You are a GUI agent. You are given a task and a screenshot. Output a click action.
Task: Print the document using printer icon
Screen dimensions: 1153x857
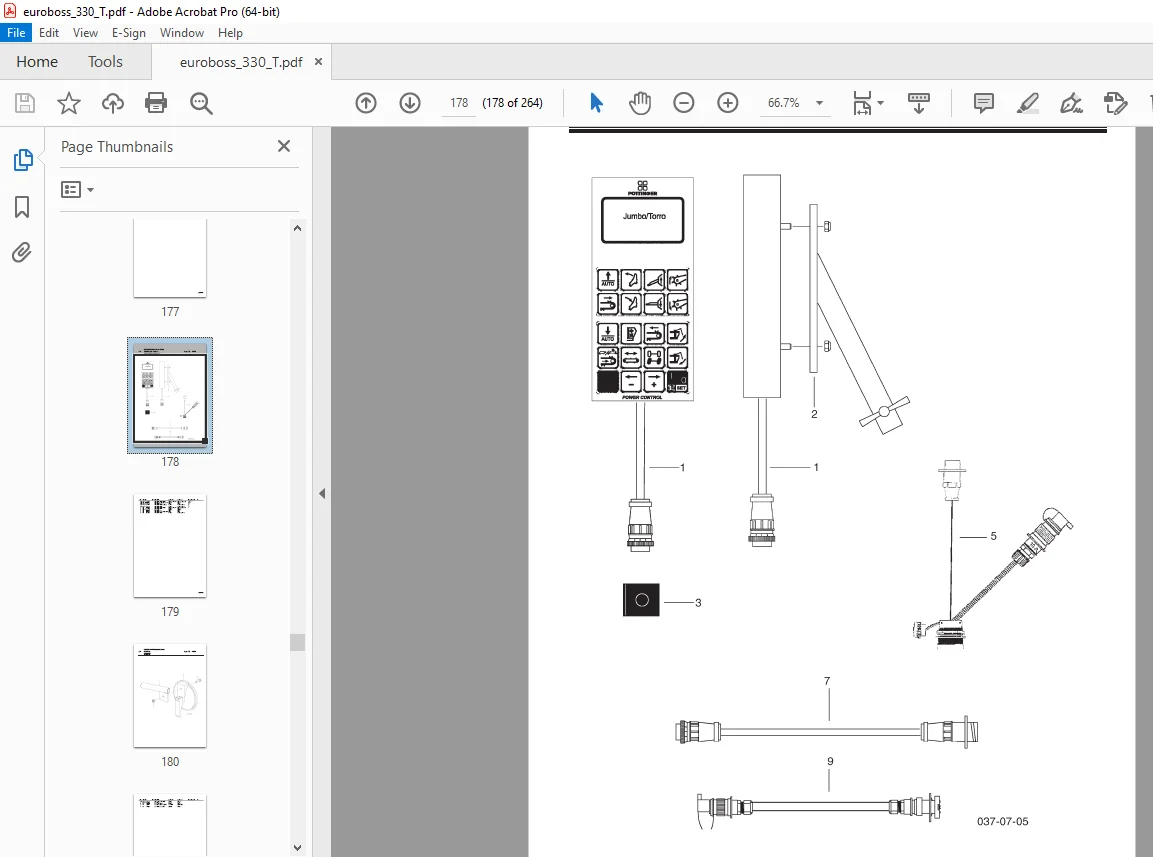point(156,103)
